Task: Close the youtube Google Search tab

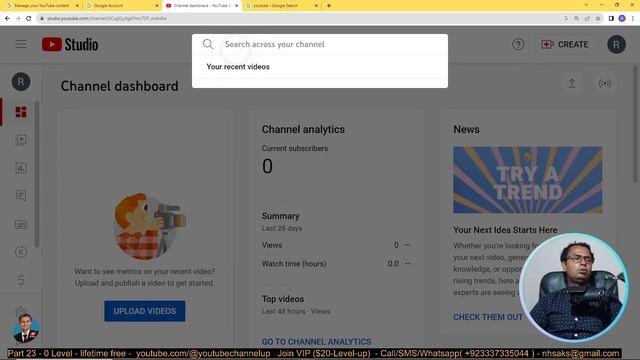Action: [x=316, y=6]
